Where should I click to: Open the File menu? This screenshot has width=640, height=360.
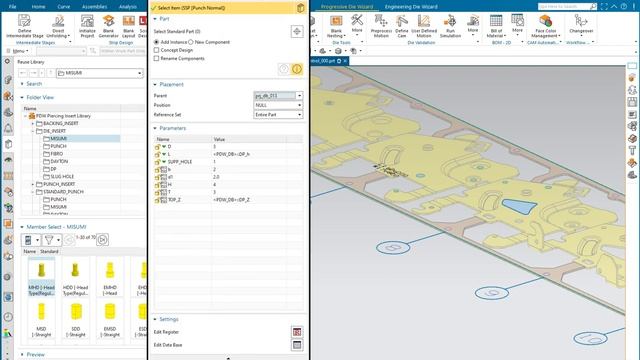point(13,7)
